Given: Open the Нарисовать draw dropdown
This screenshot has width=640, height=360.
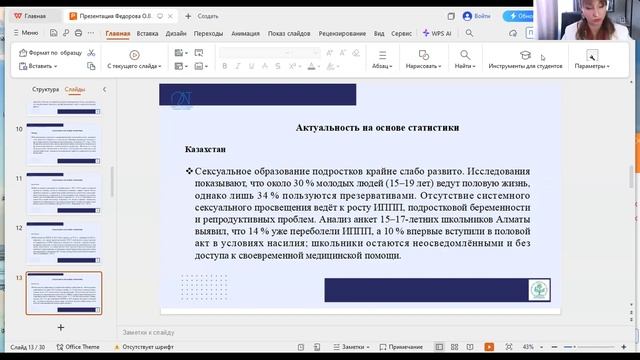Looking at the screenshot, I should click(x=423, y=66).
